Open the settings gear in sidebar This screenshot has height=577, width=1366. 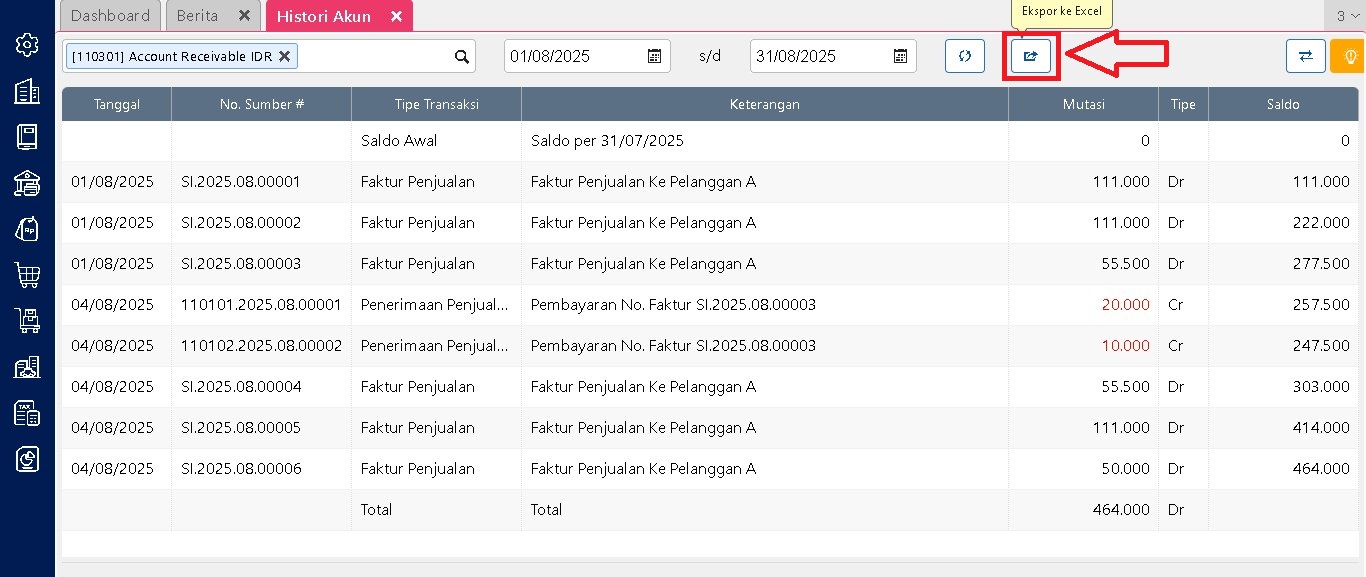[27, 45]
